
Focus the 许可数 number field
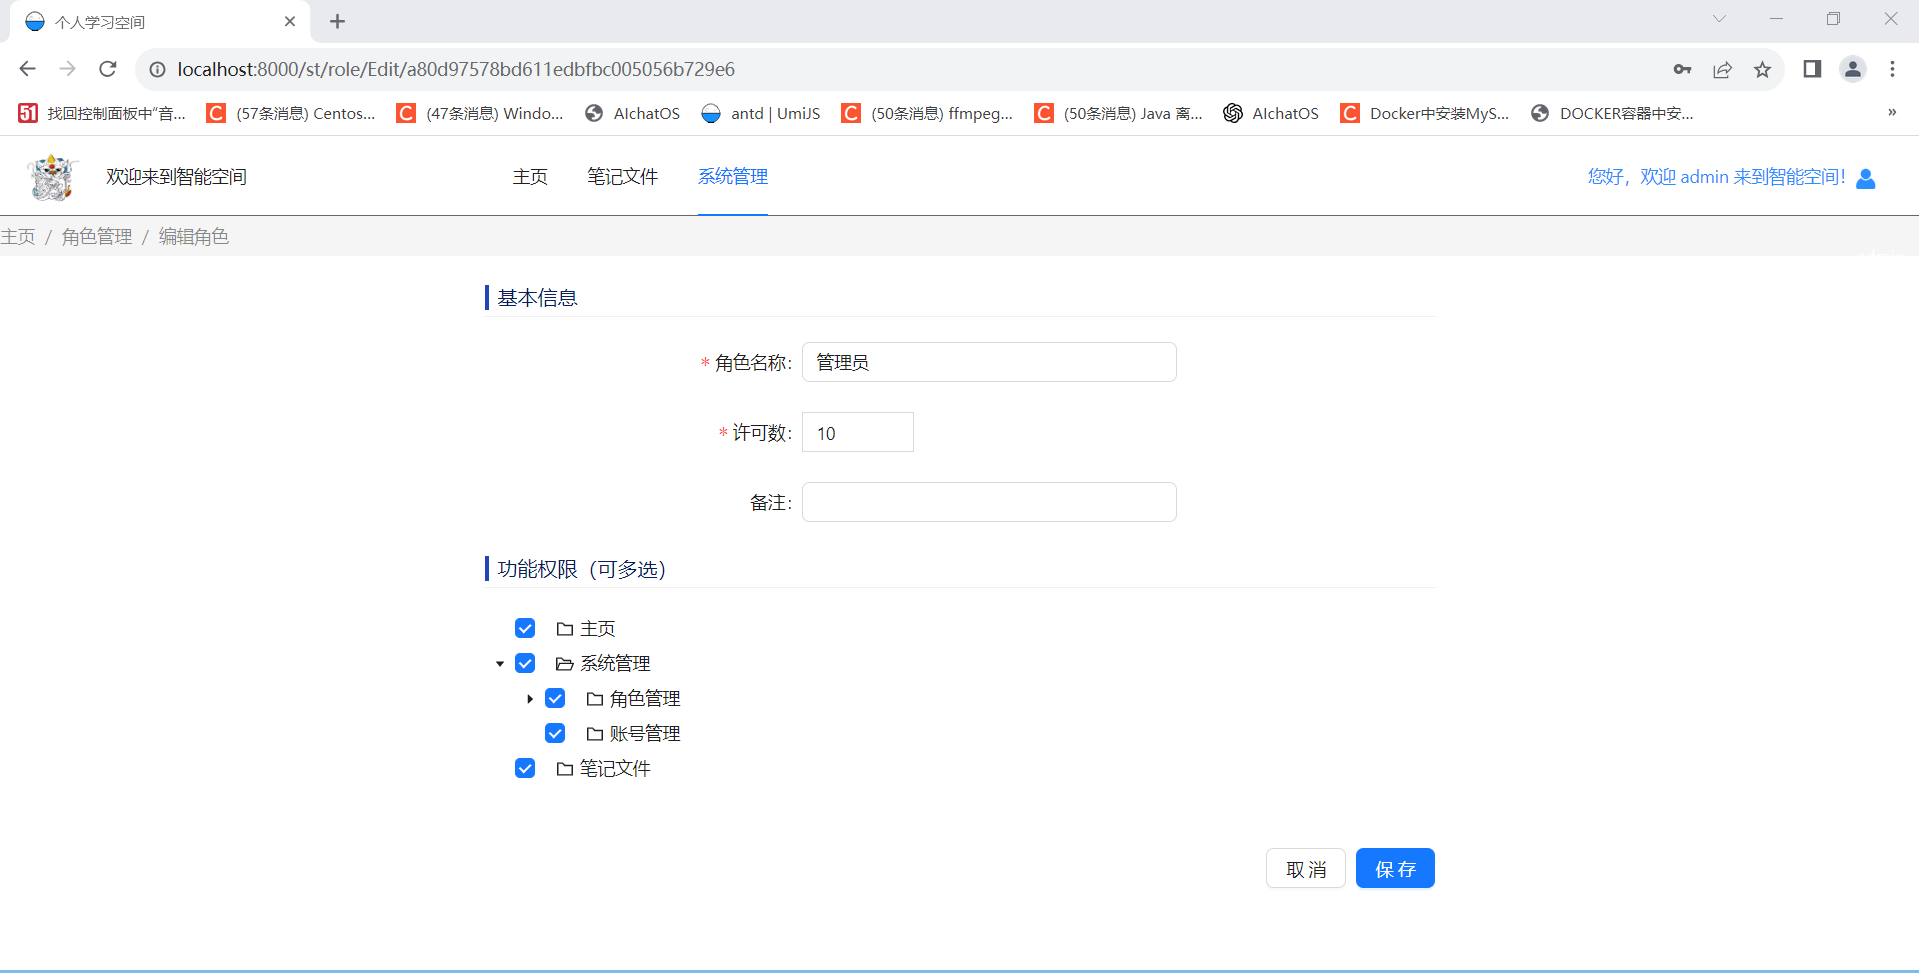(858, 432)
